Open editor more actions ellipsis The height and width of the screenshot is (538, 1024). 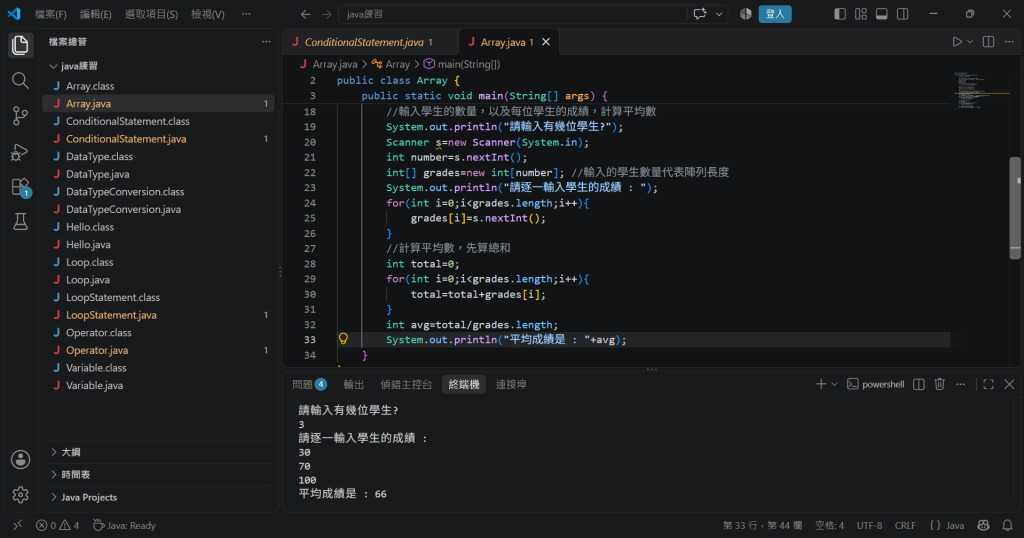(x=1009, y=42)
